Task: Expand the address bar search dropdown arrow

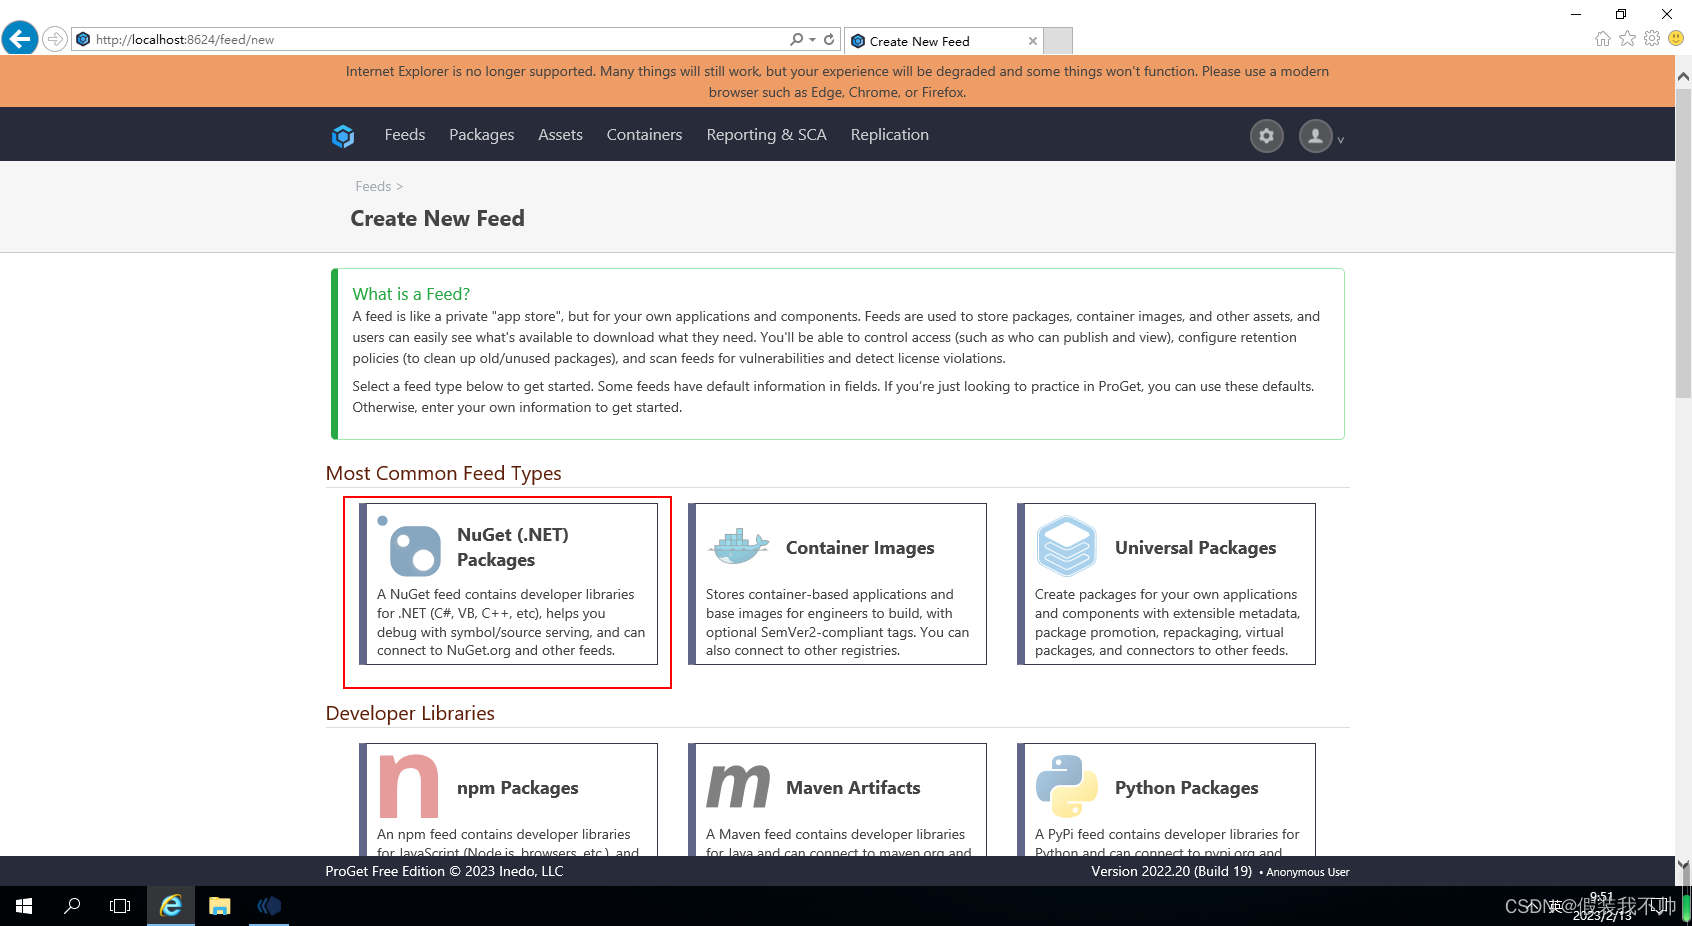Action: (x=812, y=39)
